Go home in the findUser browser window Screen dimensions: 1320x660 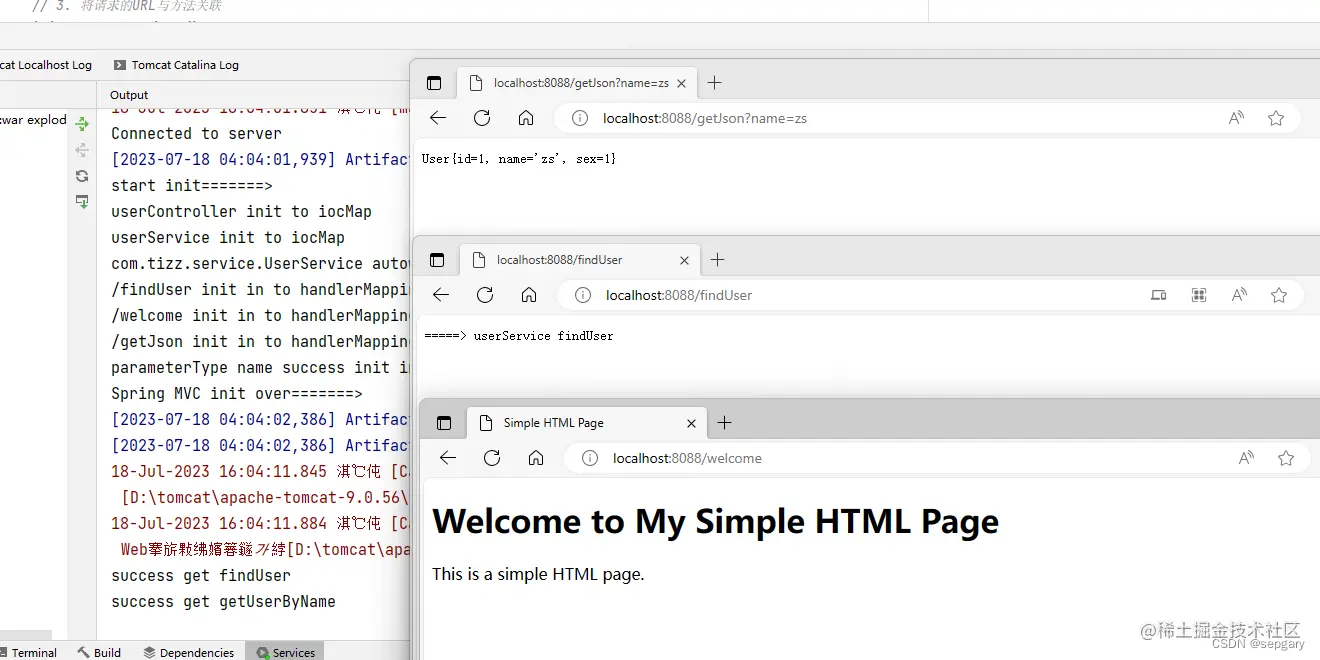coord(529,295)
